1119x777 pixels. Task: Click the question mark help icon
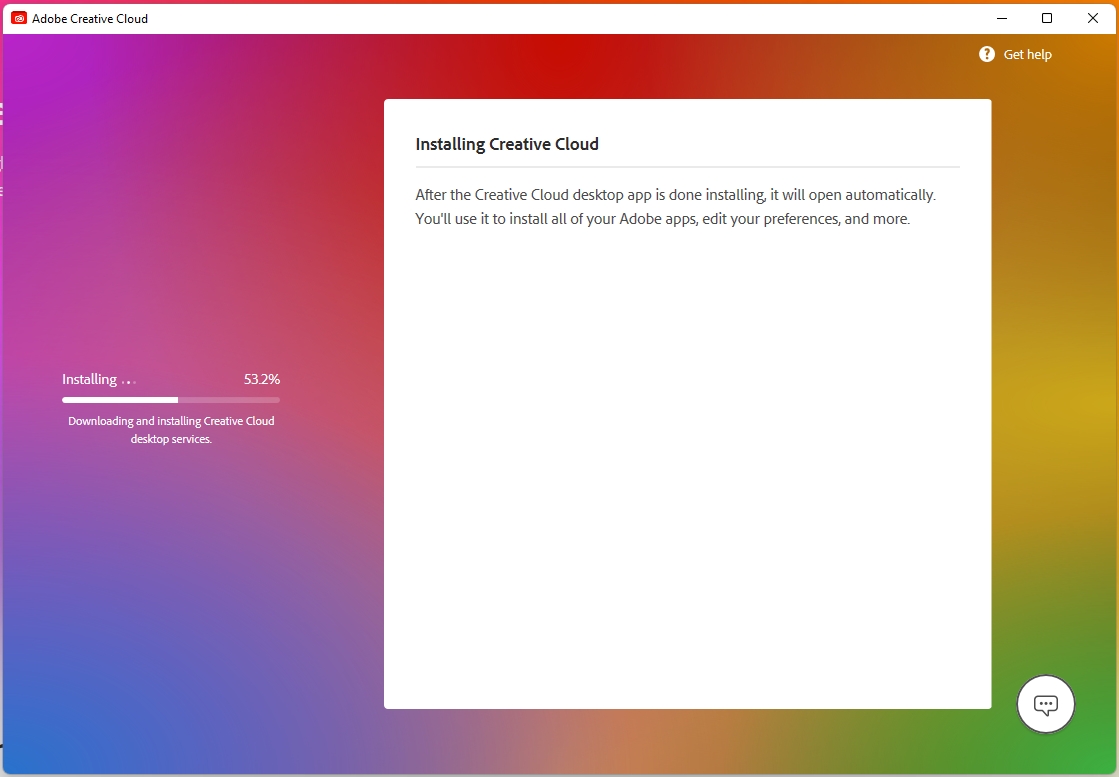[987, 54]
